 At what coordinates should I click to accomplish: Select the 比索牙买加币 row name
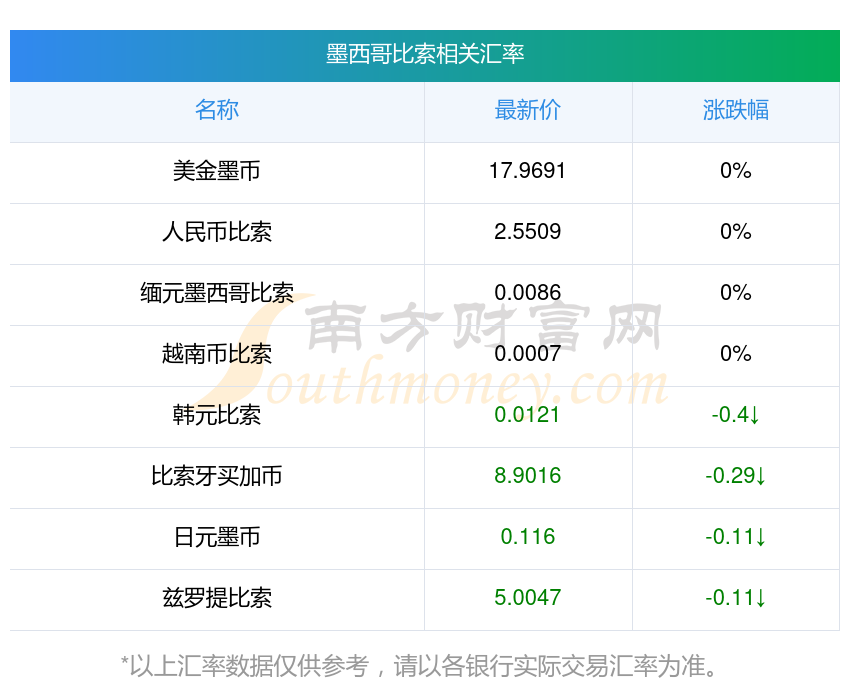217,476
